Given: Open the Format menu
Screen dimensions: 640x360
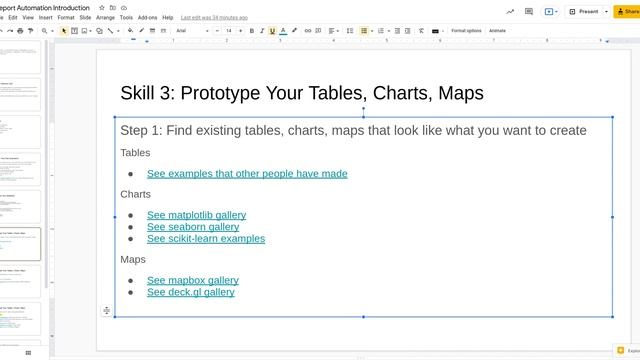Looking at the screenshot, I should click(x=66, y=18).
